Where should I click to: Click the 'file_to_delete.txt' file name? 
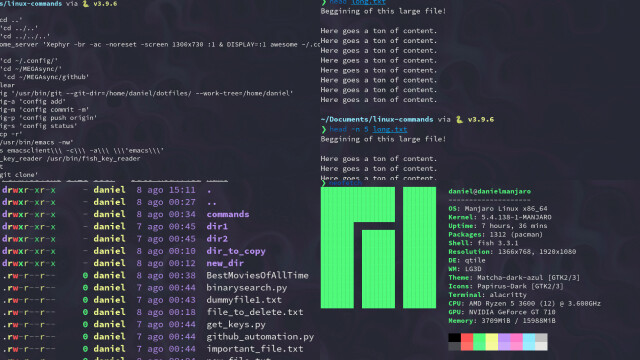click(x=255, y=312)
